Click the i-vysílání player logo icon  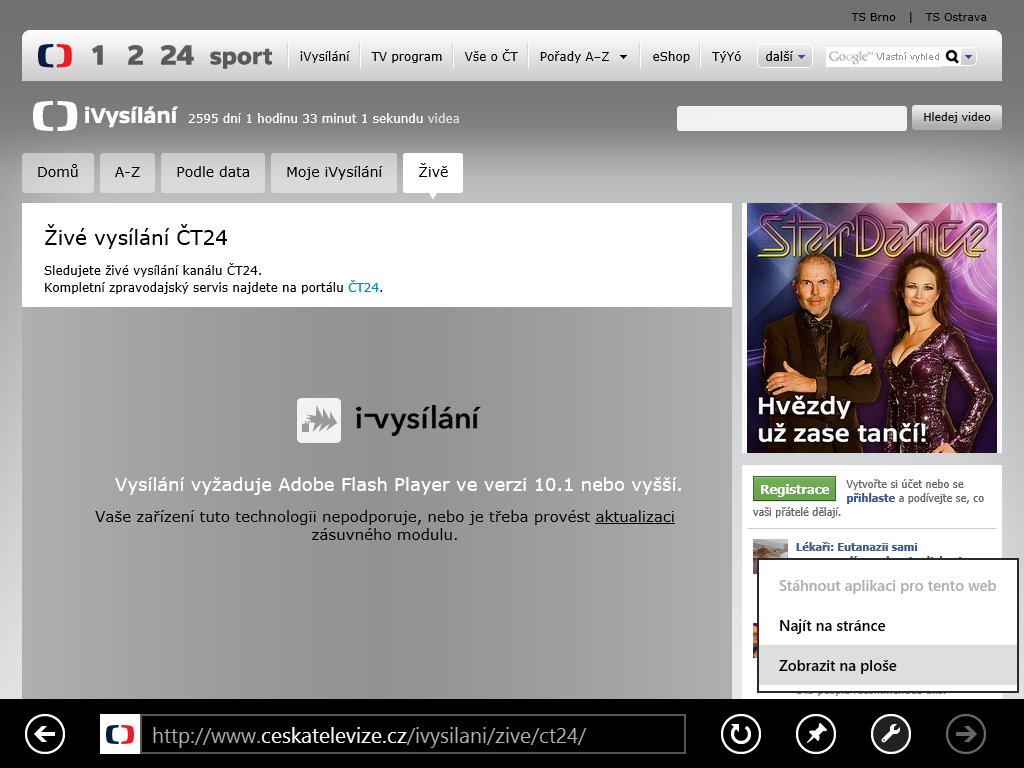[319, 421]
